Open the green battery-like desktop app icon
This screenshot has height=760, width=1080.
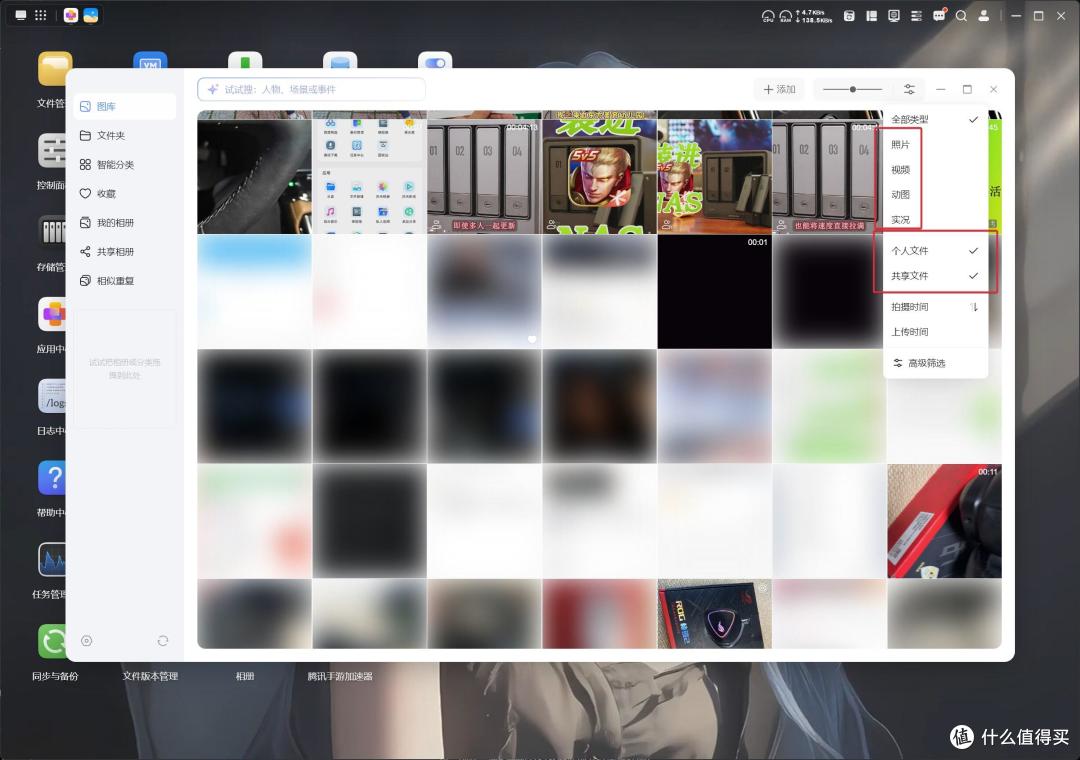[245, 60]
